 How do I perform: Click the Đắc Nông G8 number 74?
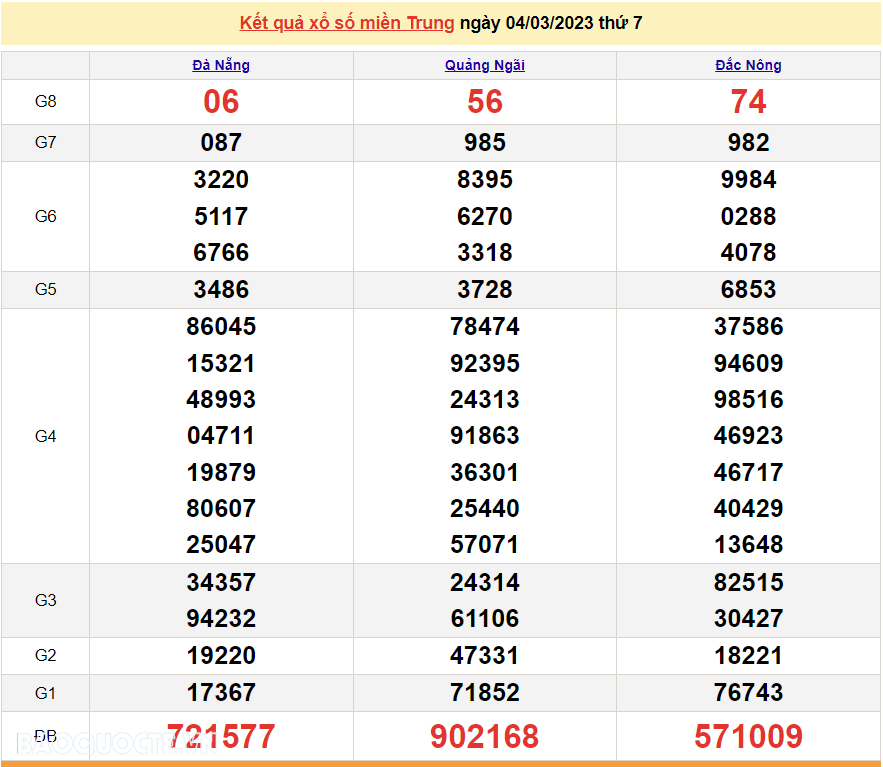(748, 101)
